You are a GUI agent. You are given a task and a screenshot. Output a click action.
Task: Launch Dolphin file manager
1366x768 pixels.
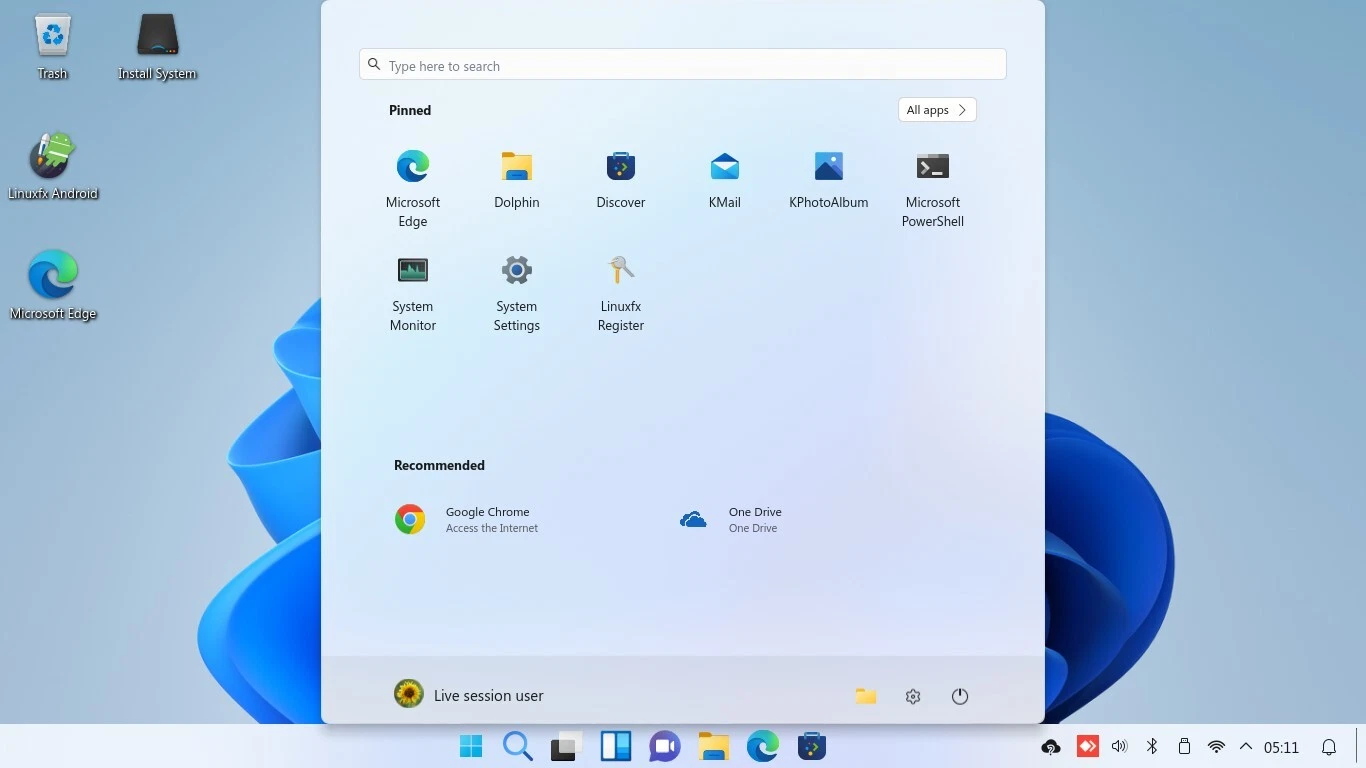pyautogui.click(x=517, y=180)
